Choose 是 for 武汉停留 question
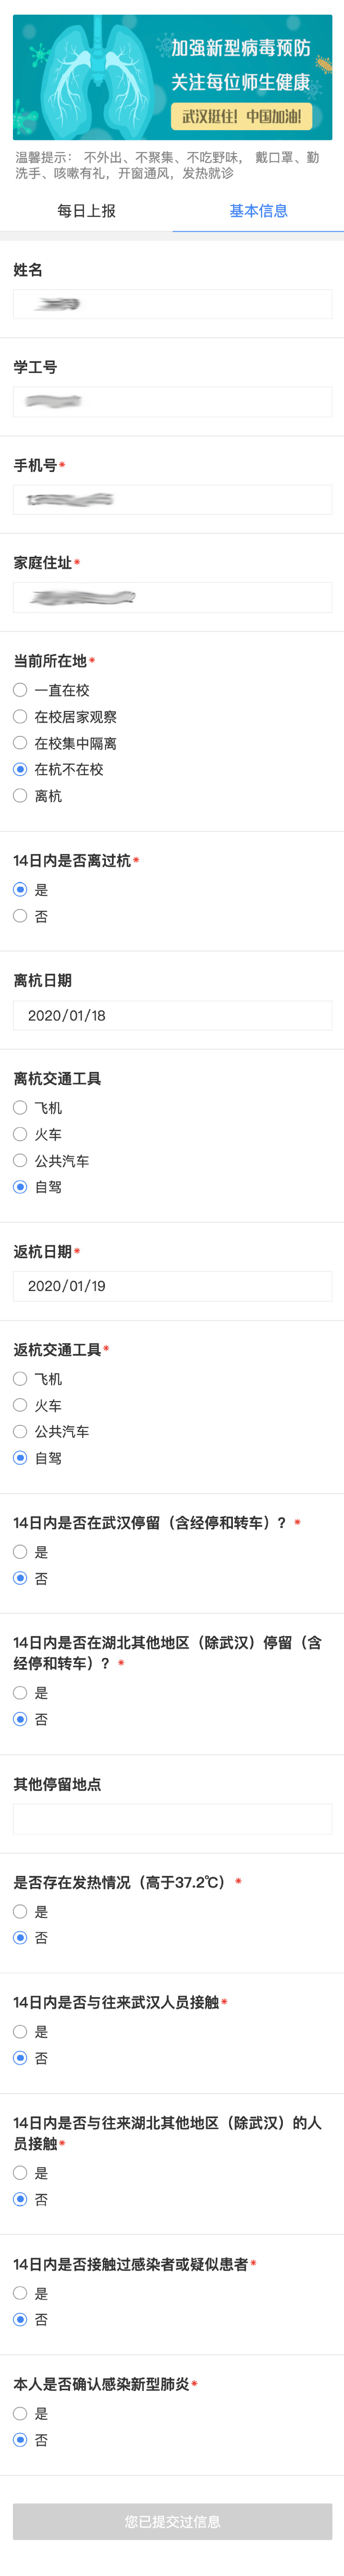344x2576 pixels. (x=20, y=1551)
